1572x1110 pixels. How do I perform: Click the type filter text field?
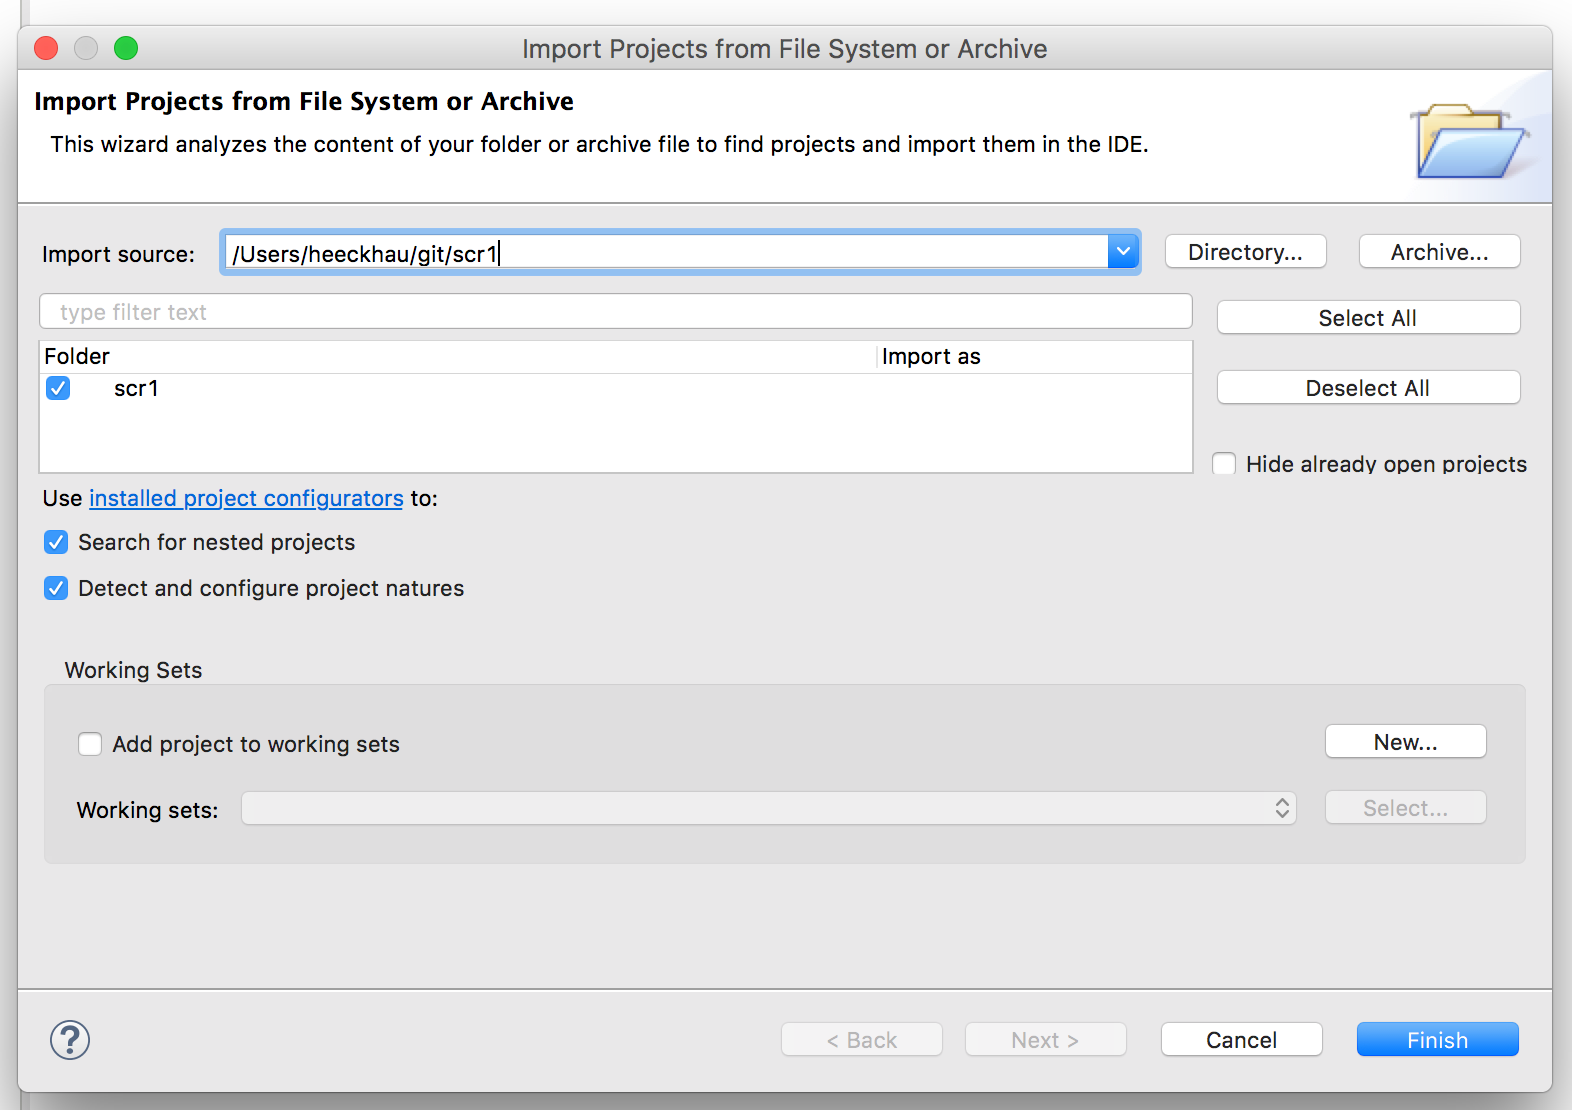click(616, 312)
